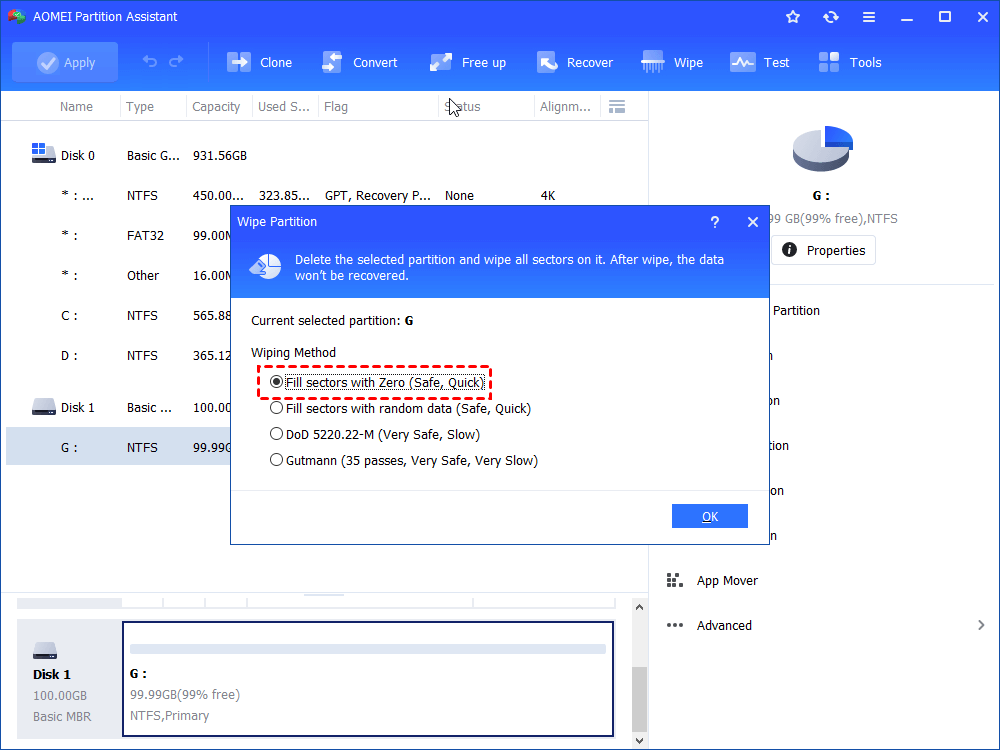Sort by the Name column header
Screen dimensions: 1000x750
coord(76,107)
